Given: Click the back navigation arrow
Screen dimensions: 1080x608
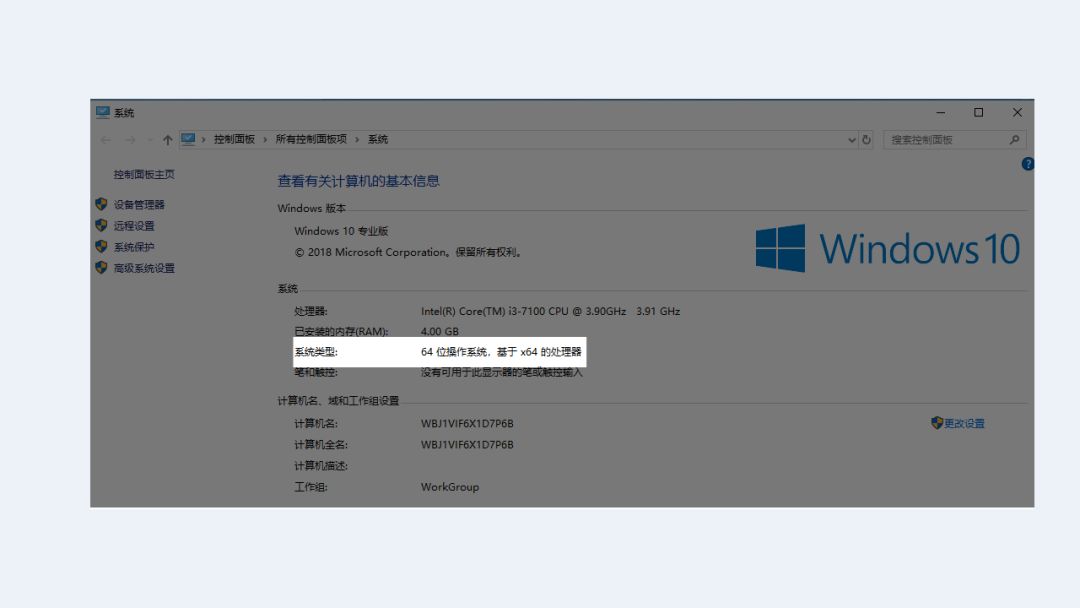Looking at the screenshot, I should (106, 140).
